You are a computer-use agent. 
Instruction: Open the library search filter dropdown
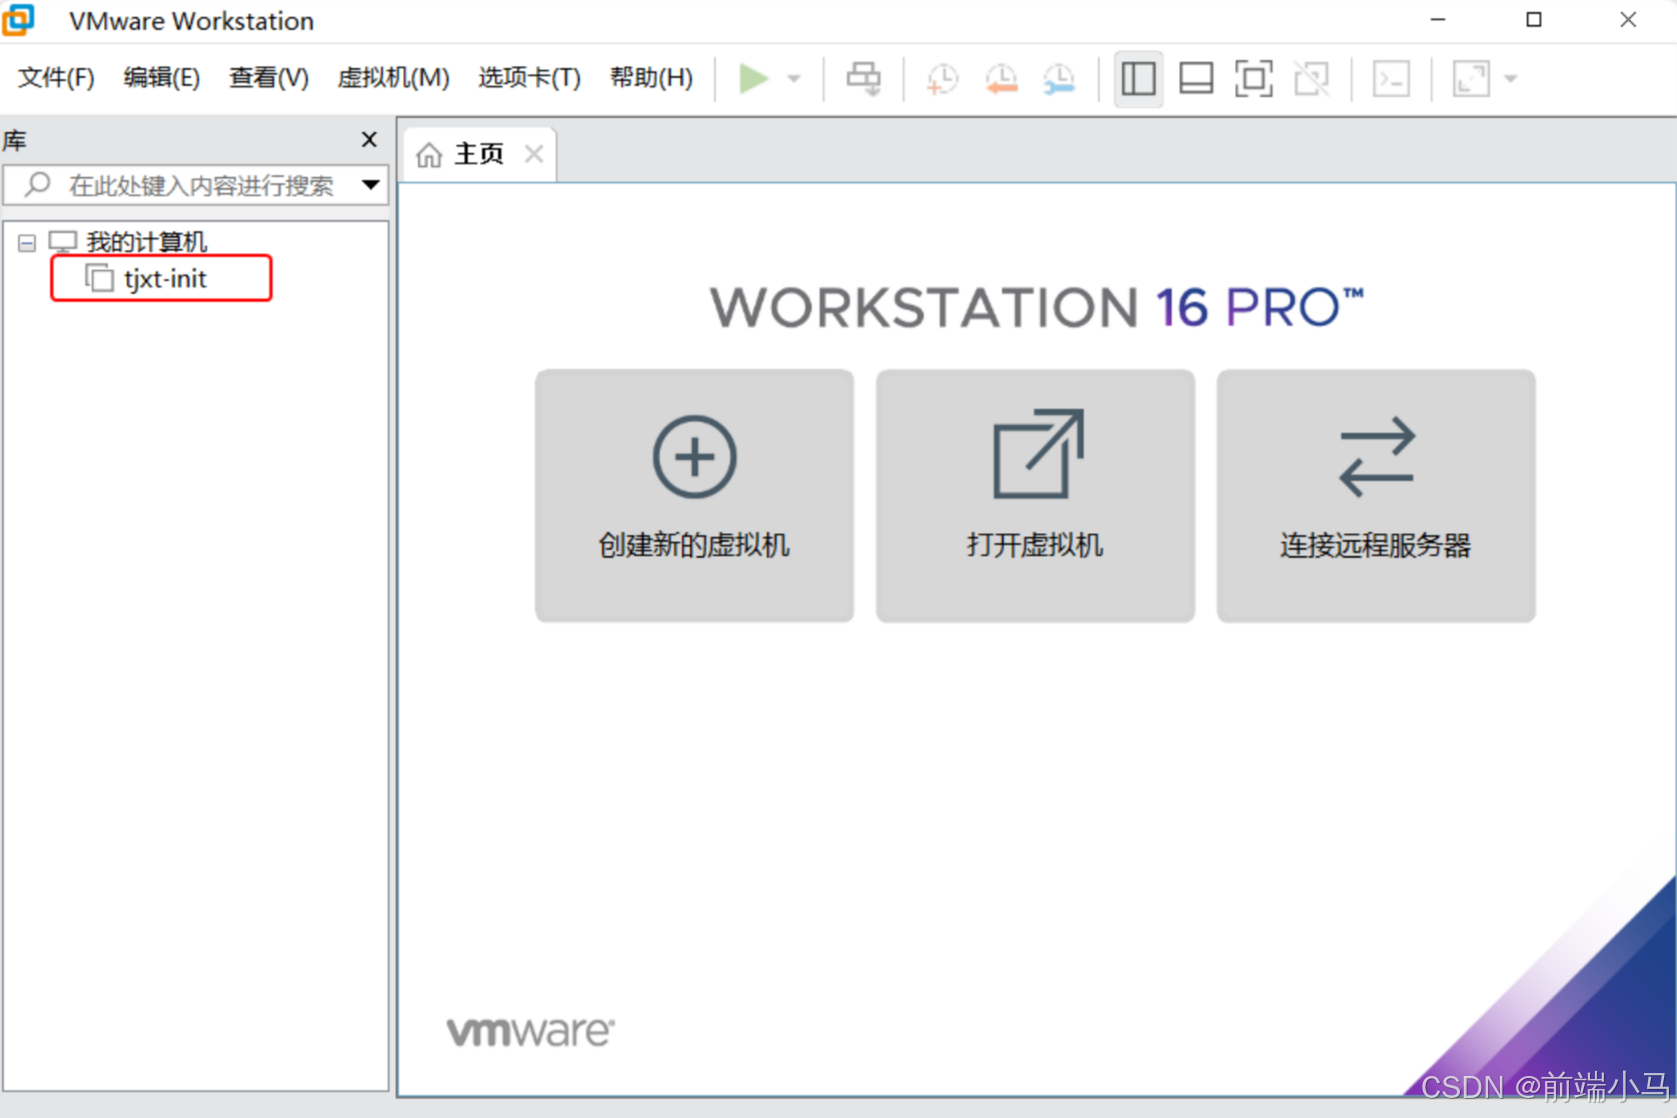tap(371, 185)
